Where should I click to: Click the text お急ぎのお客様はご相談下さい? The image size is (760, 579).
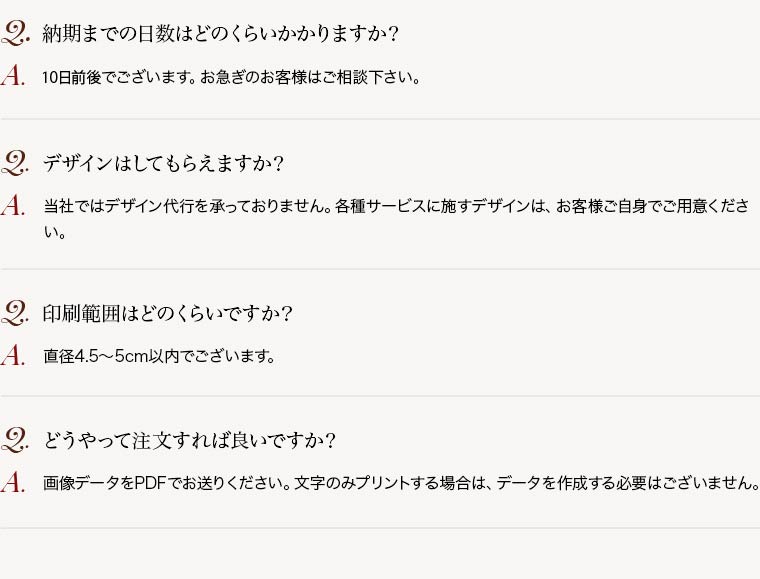[x=310, y=78]
